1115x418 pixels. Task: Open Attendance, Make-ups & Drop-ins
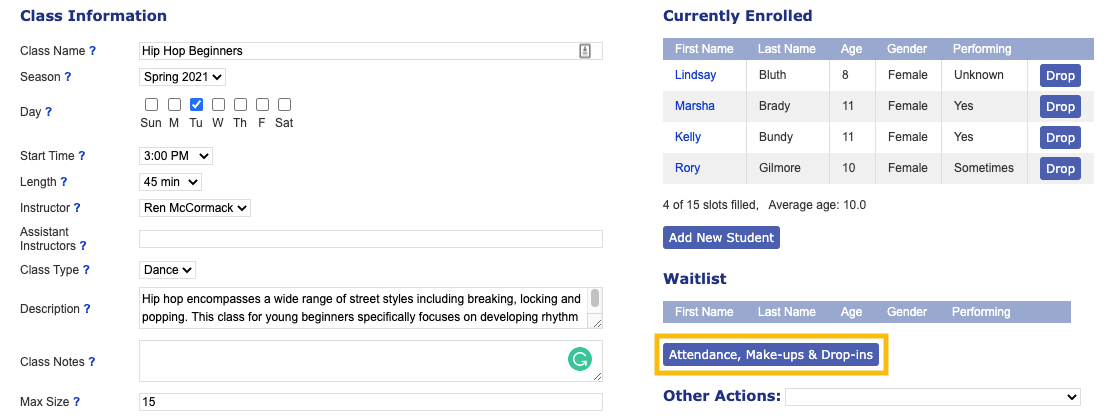[770, 355]
